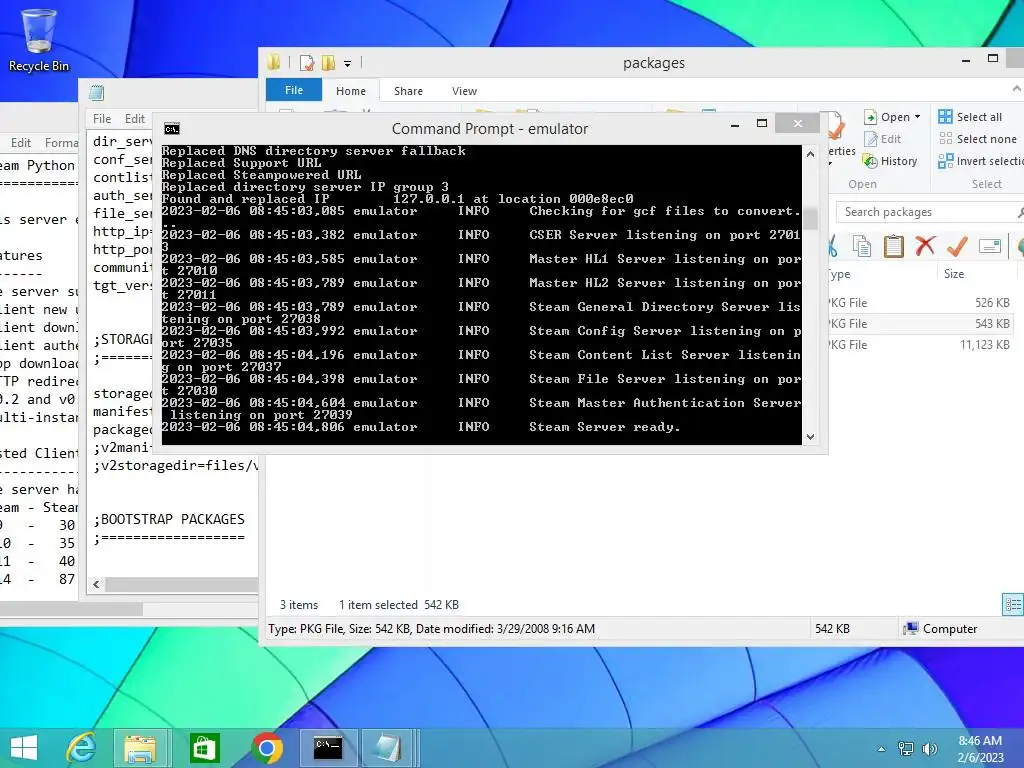Switch to the Share ribbon tab
Viewport: 1024px width, 768px height.
pyautogui.click(x=408, y=91)
